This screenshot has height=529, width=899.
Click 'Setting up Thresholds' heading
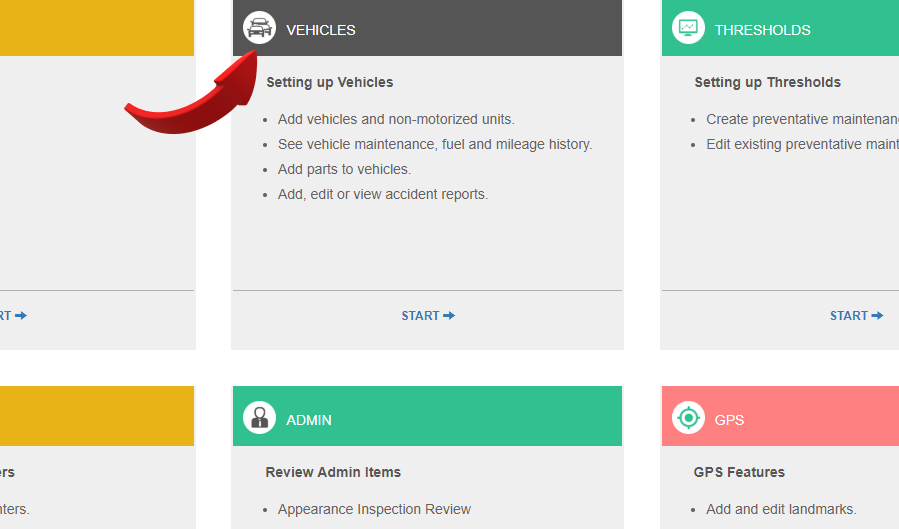coord(768,83)
